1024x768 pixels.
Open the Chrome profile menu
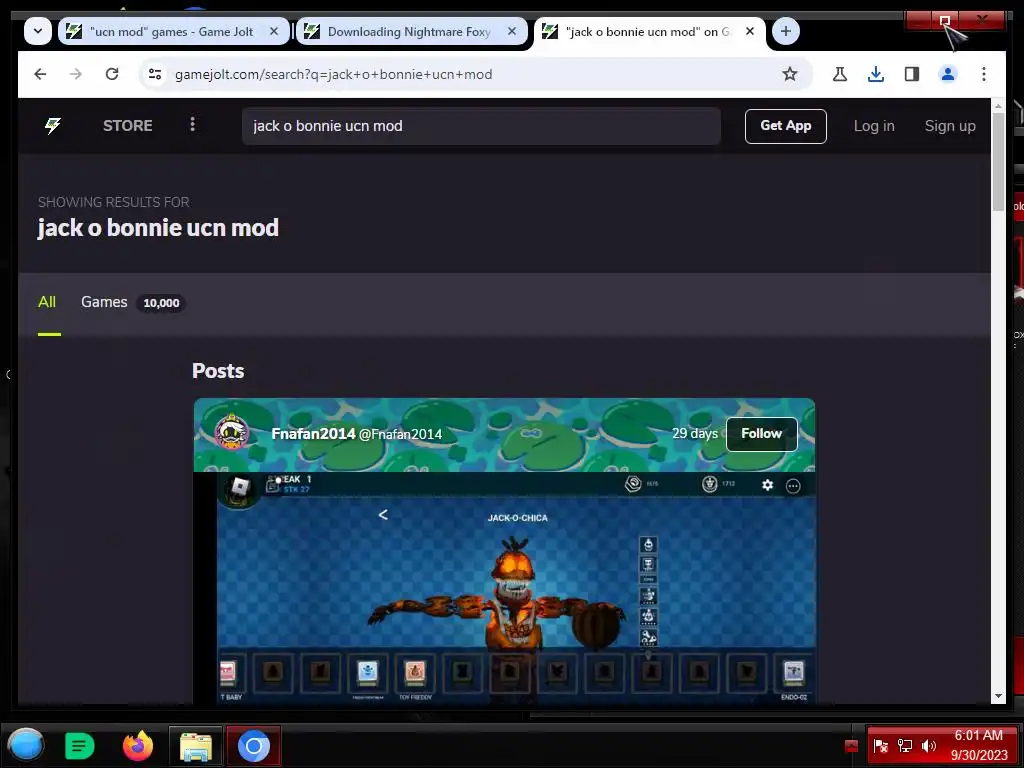pyautogui.click(x=948, y=74)
